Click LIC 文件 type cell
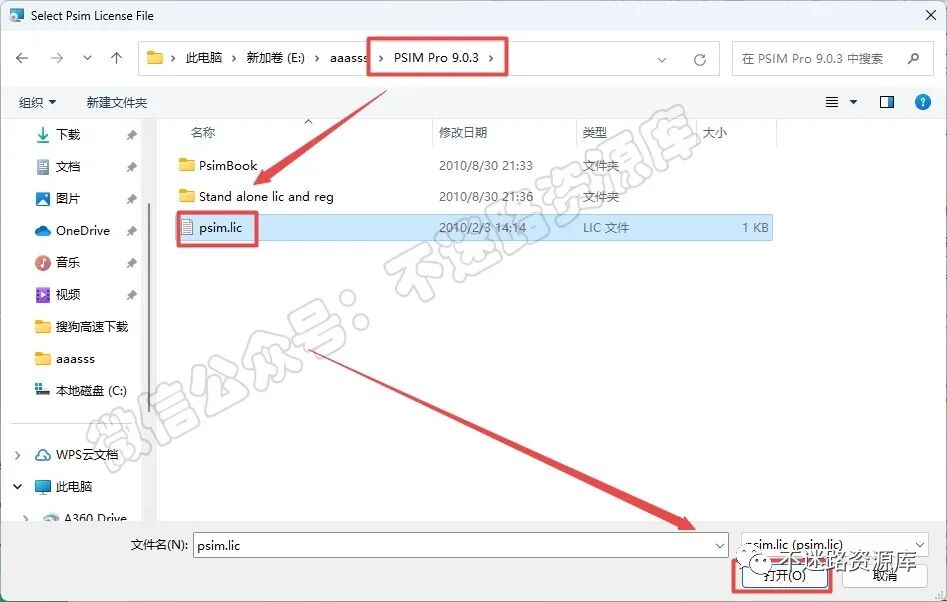Screen dimensions: 947x602 (606, 228)
